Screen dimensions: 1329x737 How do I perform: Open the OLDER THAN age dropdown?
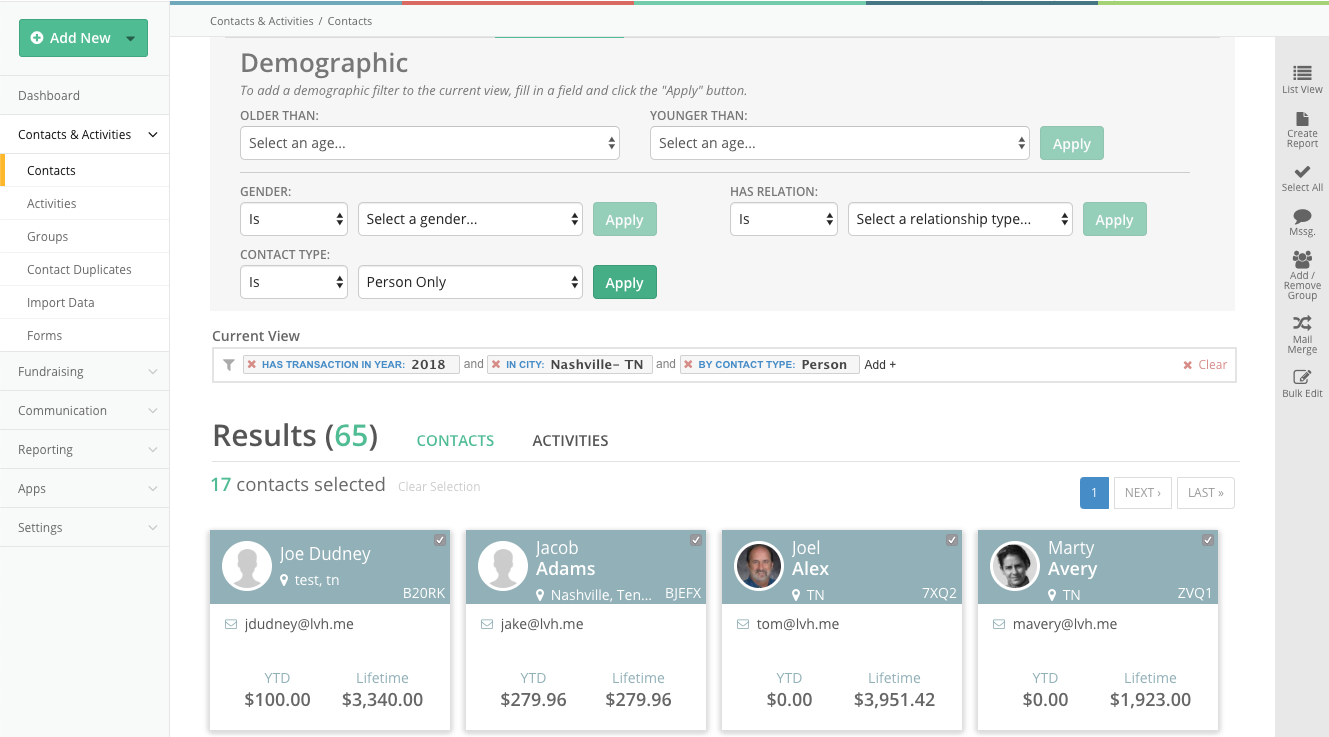(x=429, y=143)
